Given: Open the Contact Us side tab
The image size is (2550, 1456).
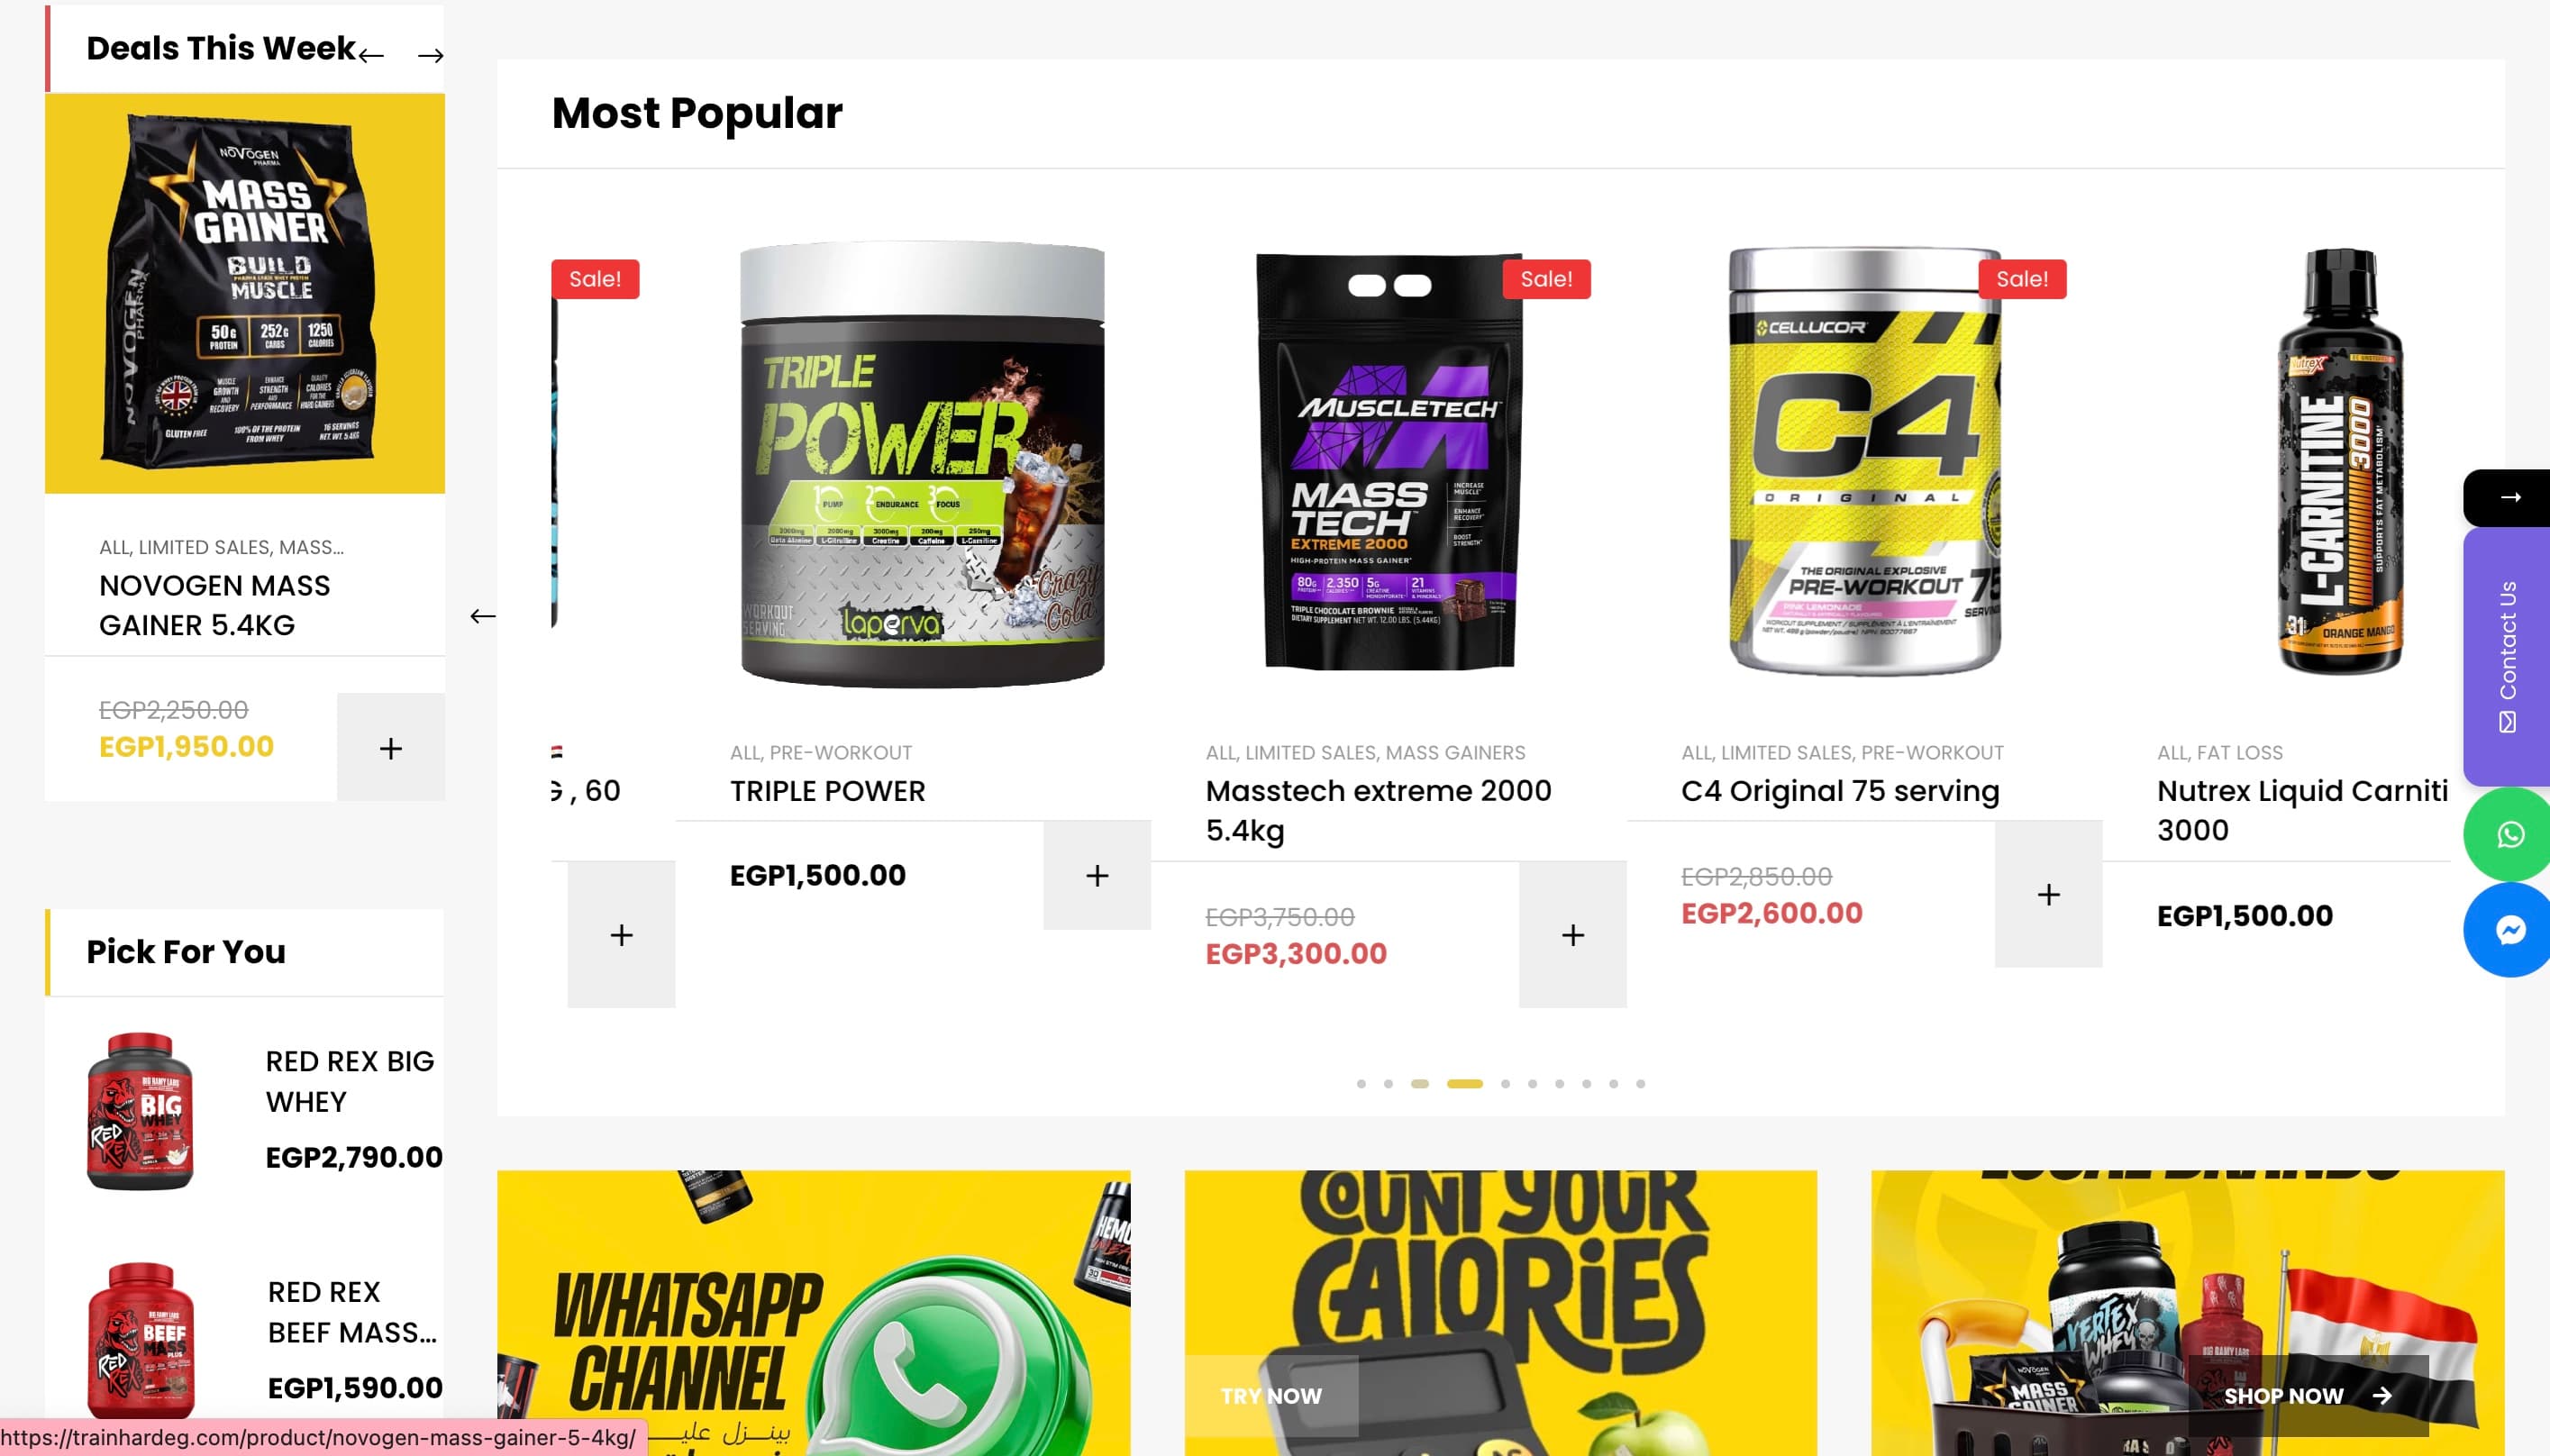Looking at the screenshot, I should tap(2508, 656).
